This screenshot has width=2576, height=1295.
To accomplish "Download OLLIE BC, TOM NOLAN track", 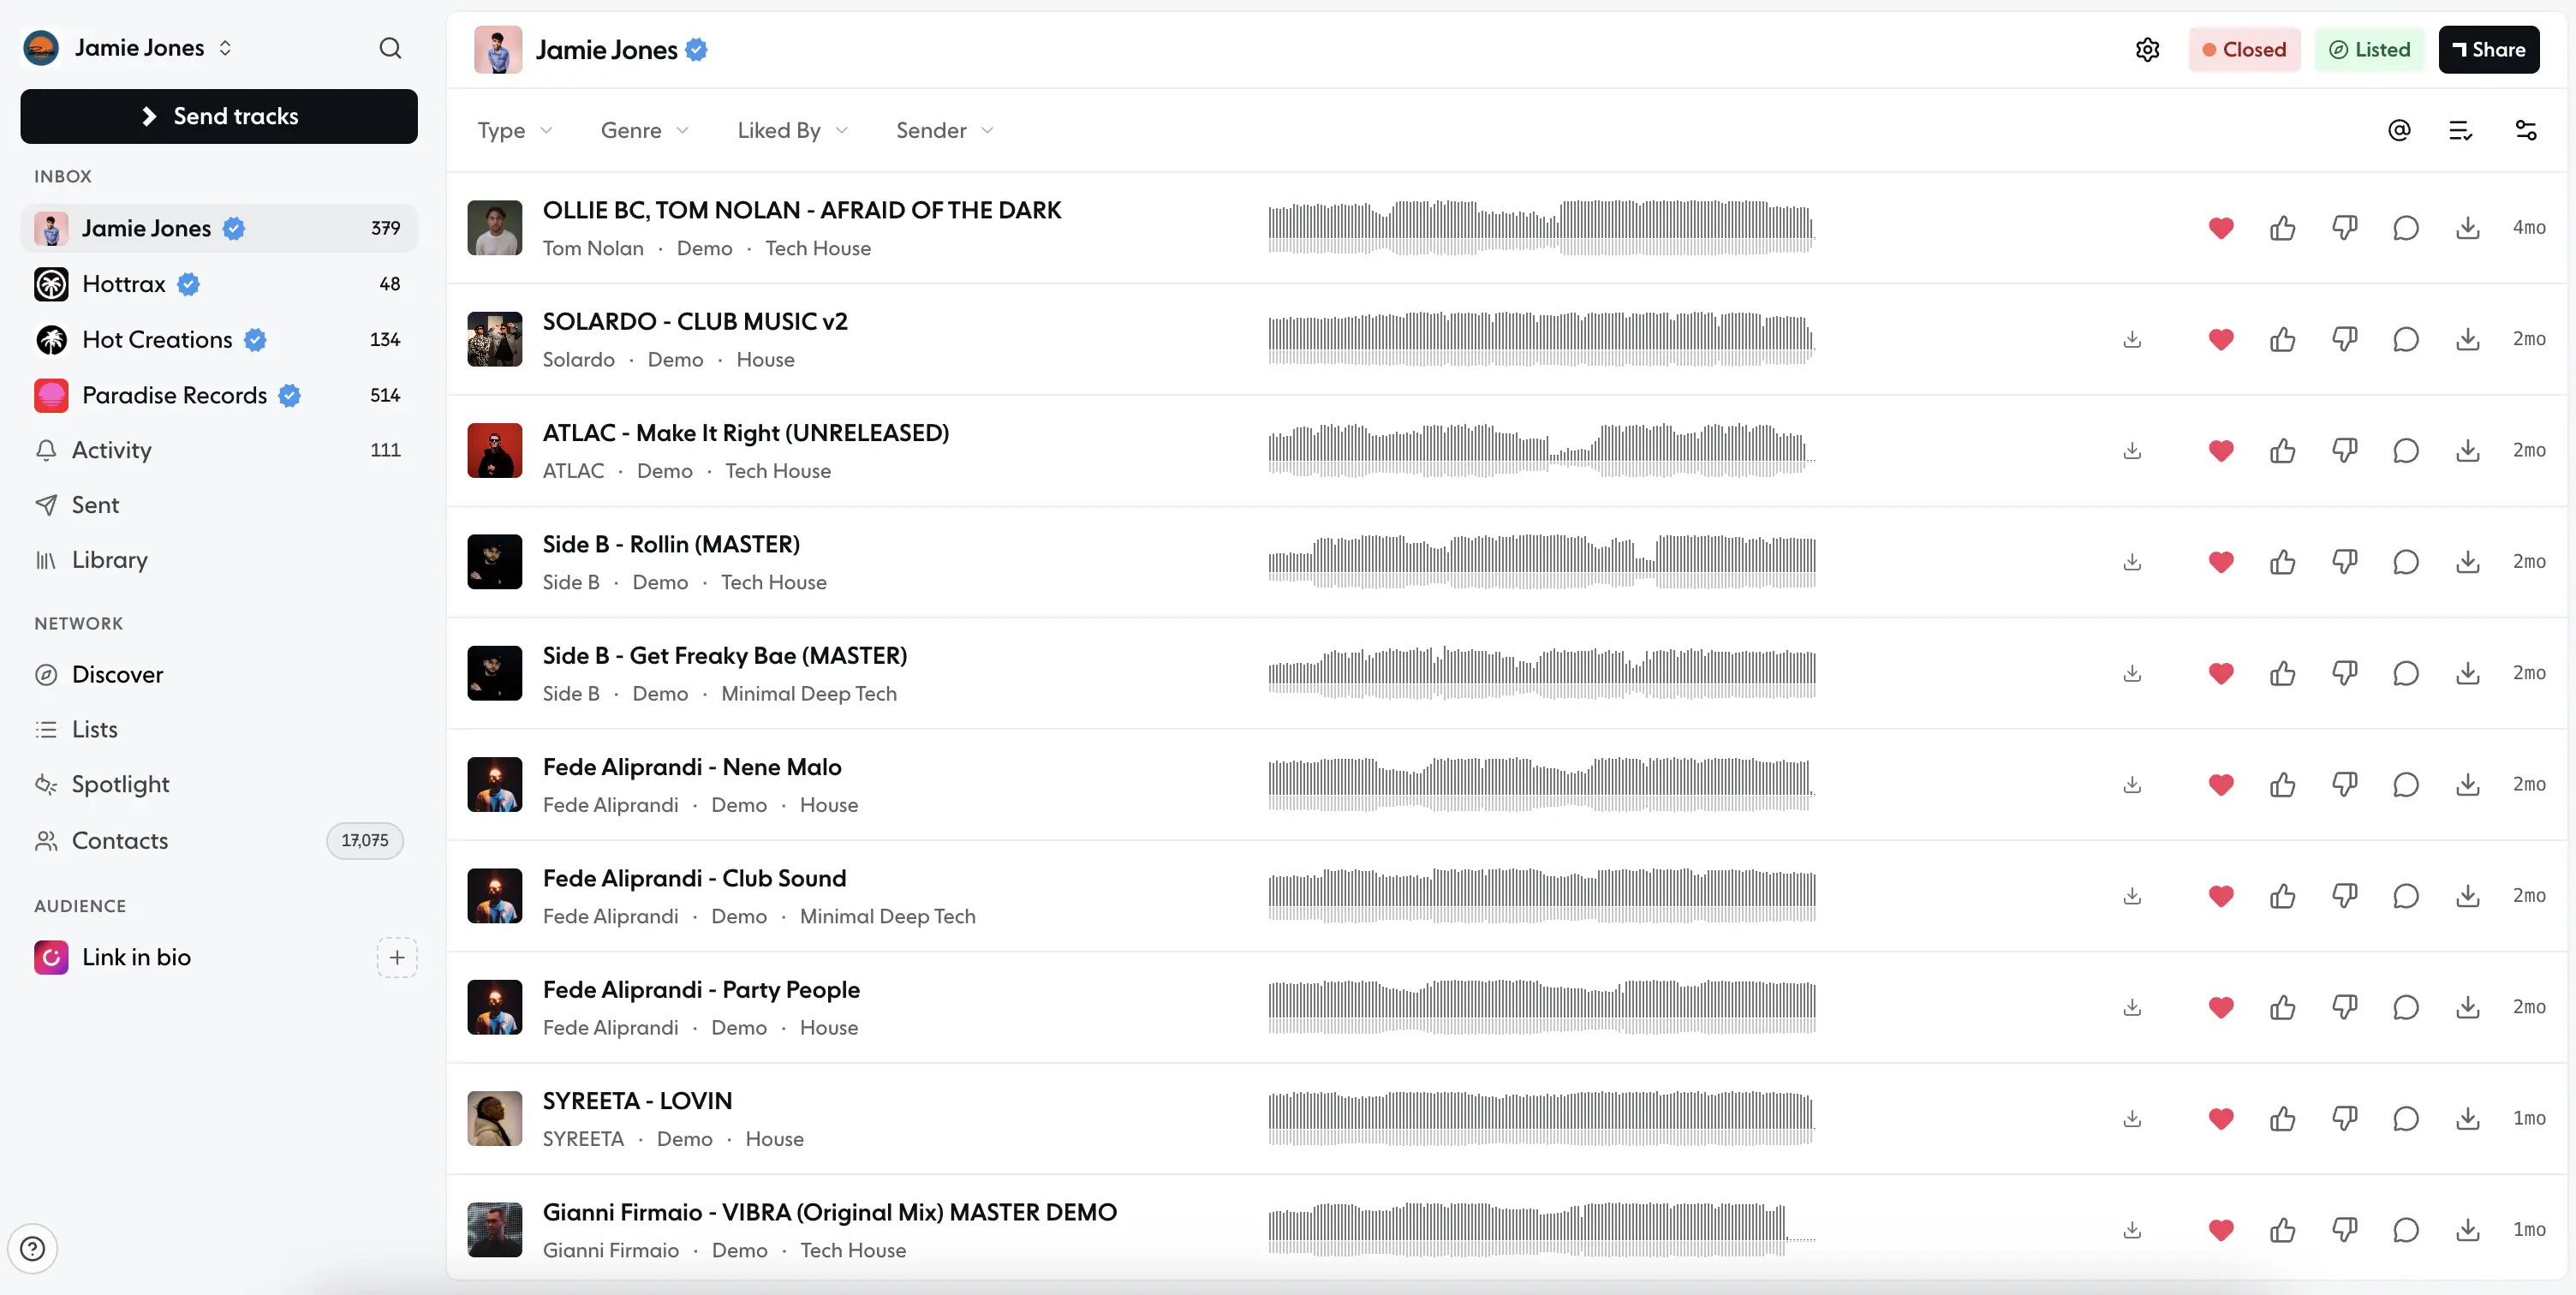I will click(2468, 228).
